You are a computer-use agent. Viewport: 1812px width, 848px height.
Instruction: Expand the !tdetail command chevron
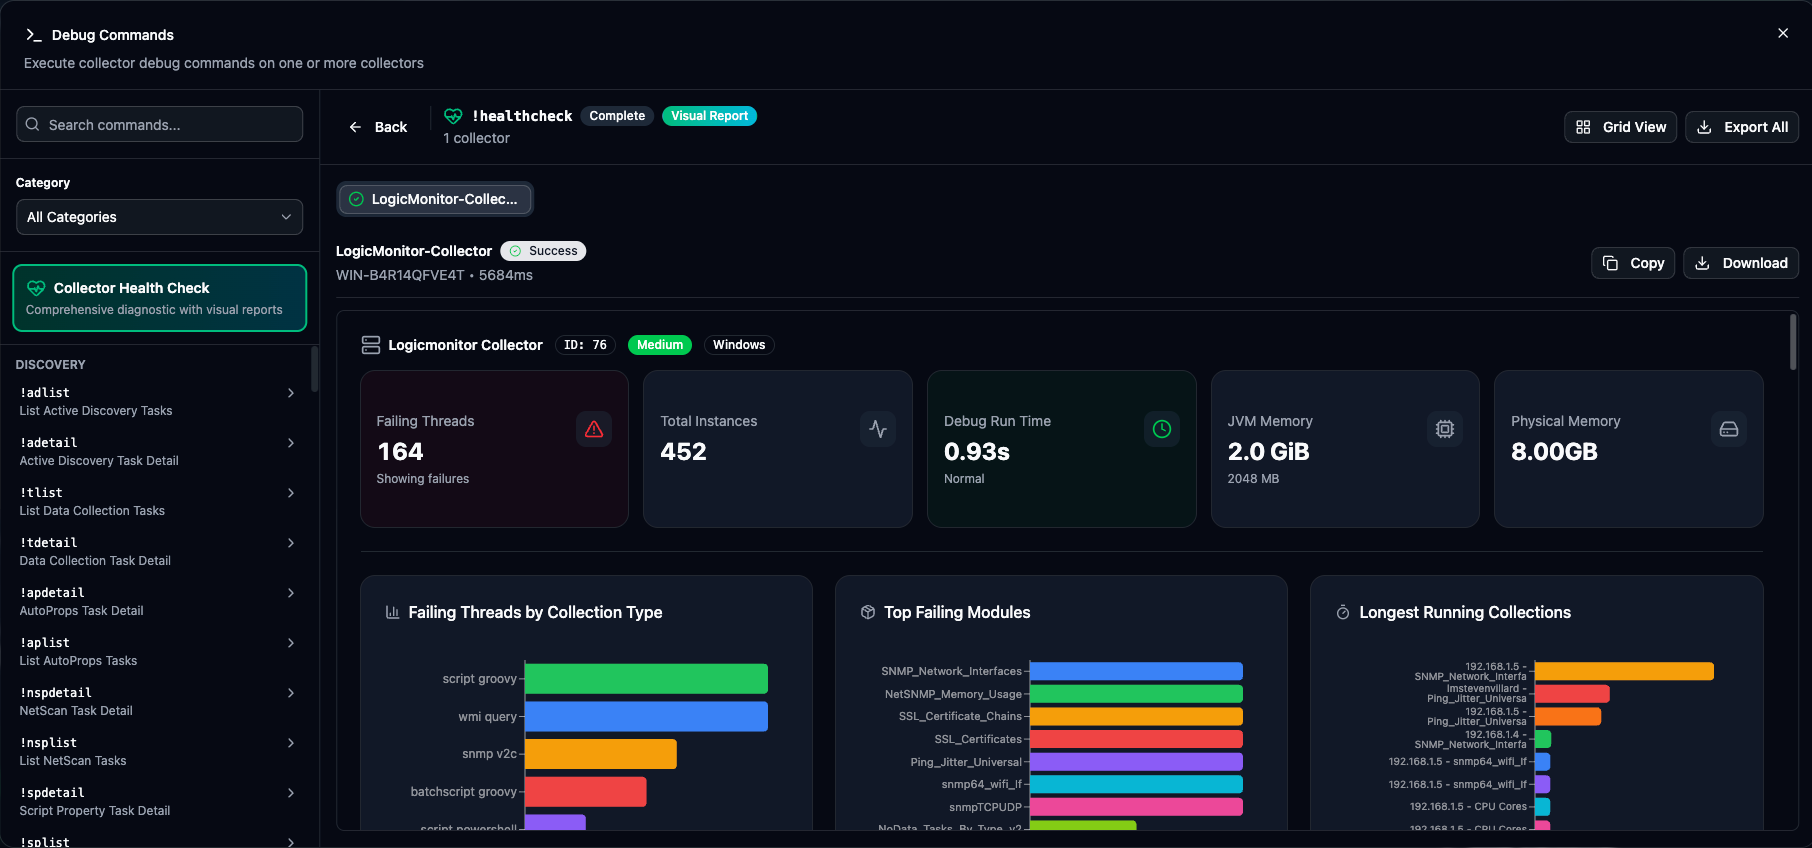coord(291,543)
